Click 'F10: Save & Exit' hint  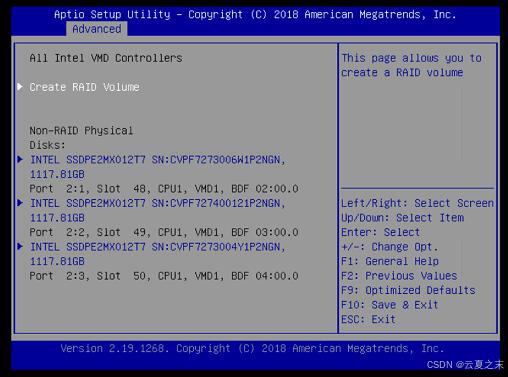[390, 305]
